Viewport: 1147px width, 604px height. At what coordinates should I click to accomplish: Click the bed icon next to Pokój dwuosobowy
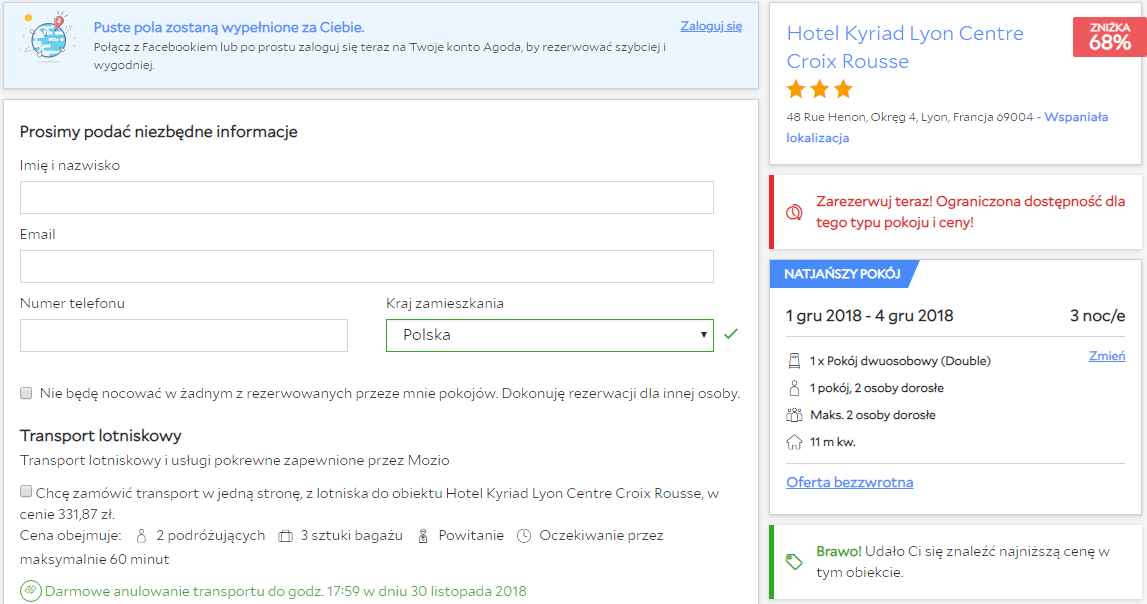click(x=794, y=360)
